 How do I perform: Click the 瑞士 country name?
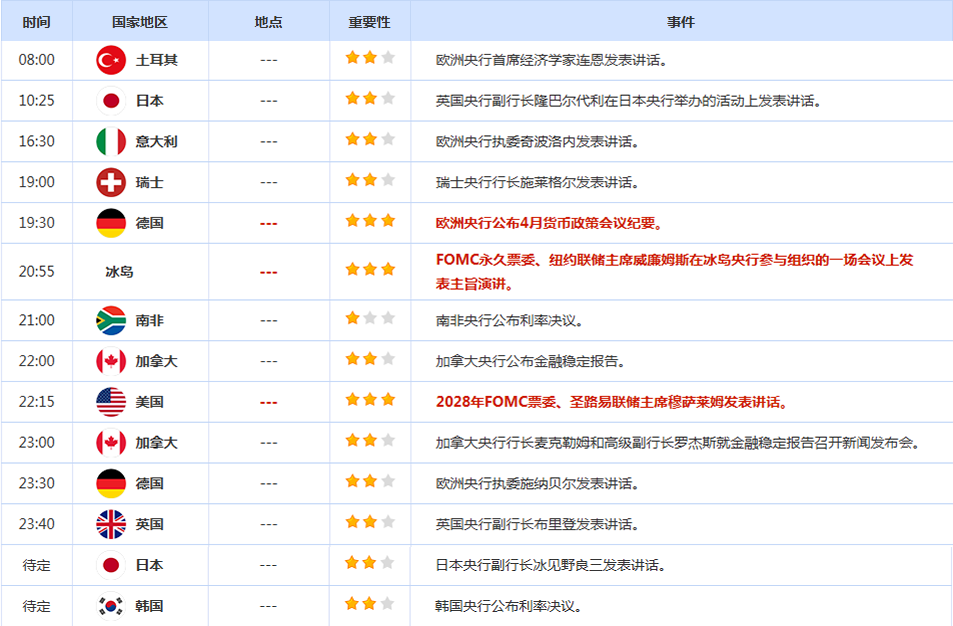(x=150, y=182)
